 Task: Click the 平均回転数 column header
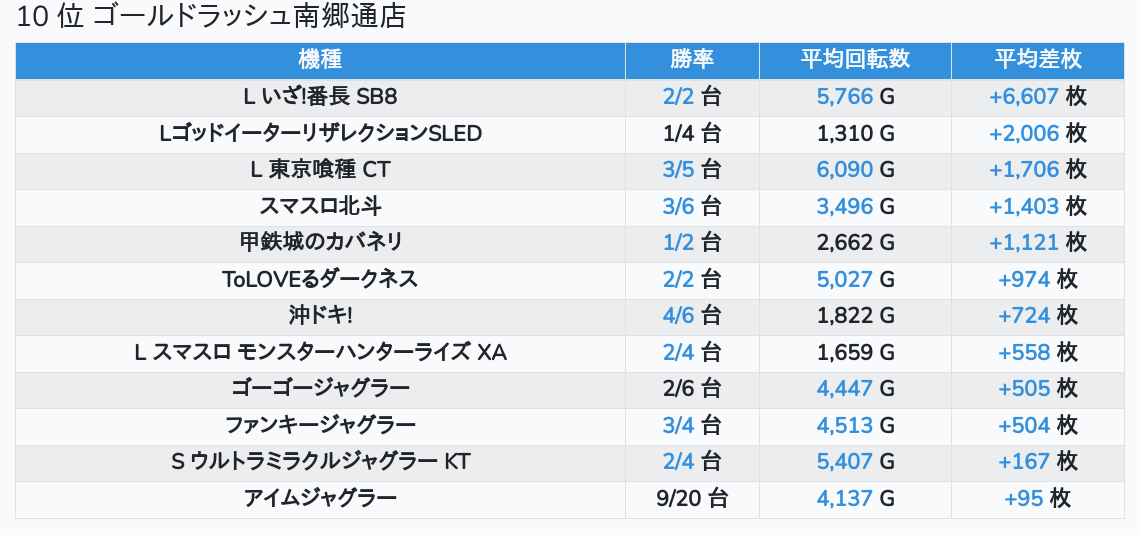pyautogui.click(x=855, y=60)
